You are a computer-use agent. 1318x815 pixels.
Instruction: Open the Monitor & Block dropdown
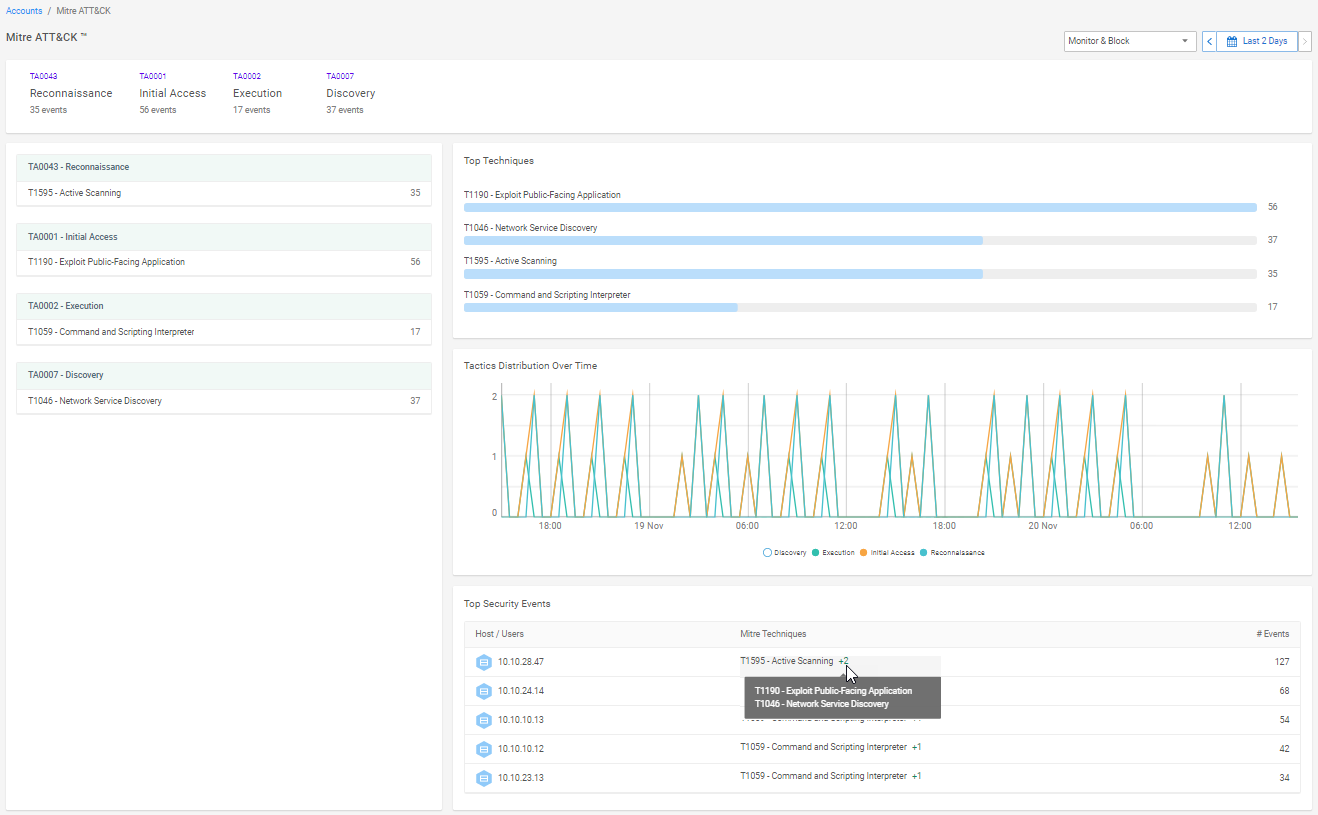(x=1129, y=41)
